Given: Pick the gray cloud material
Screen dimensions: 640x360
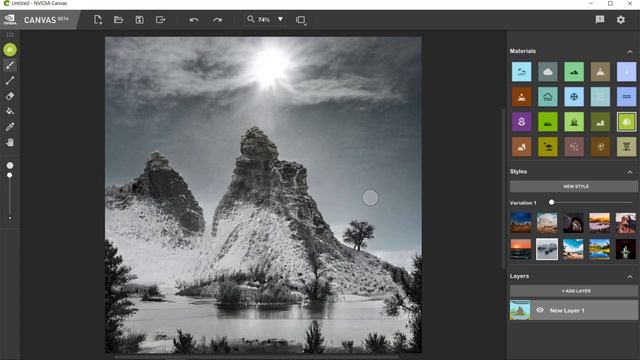Looking at the screenshot, I should click(548, 72).
